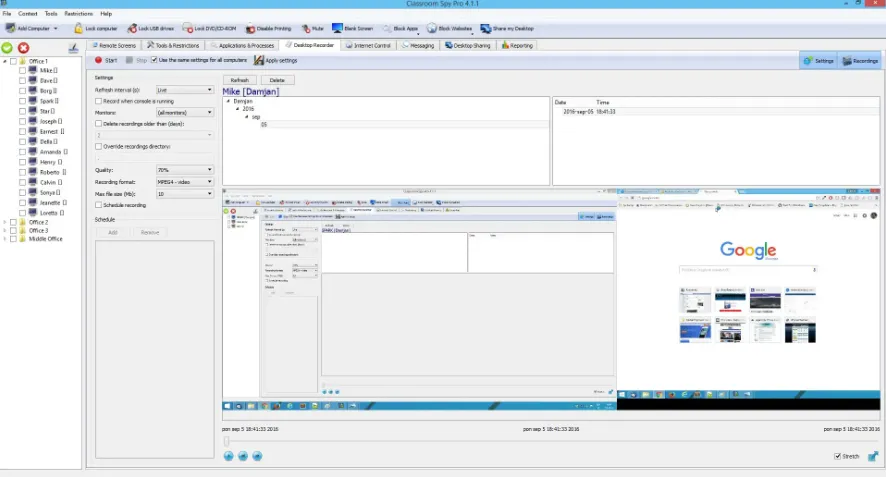Open the Recording format dropdown
Image resolution: width=886 pixels, height=477 pixels.
tap(185, 182)
